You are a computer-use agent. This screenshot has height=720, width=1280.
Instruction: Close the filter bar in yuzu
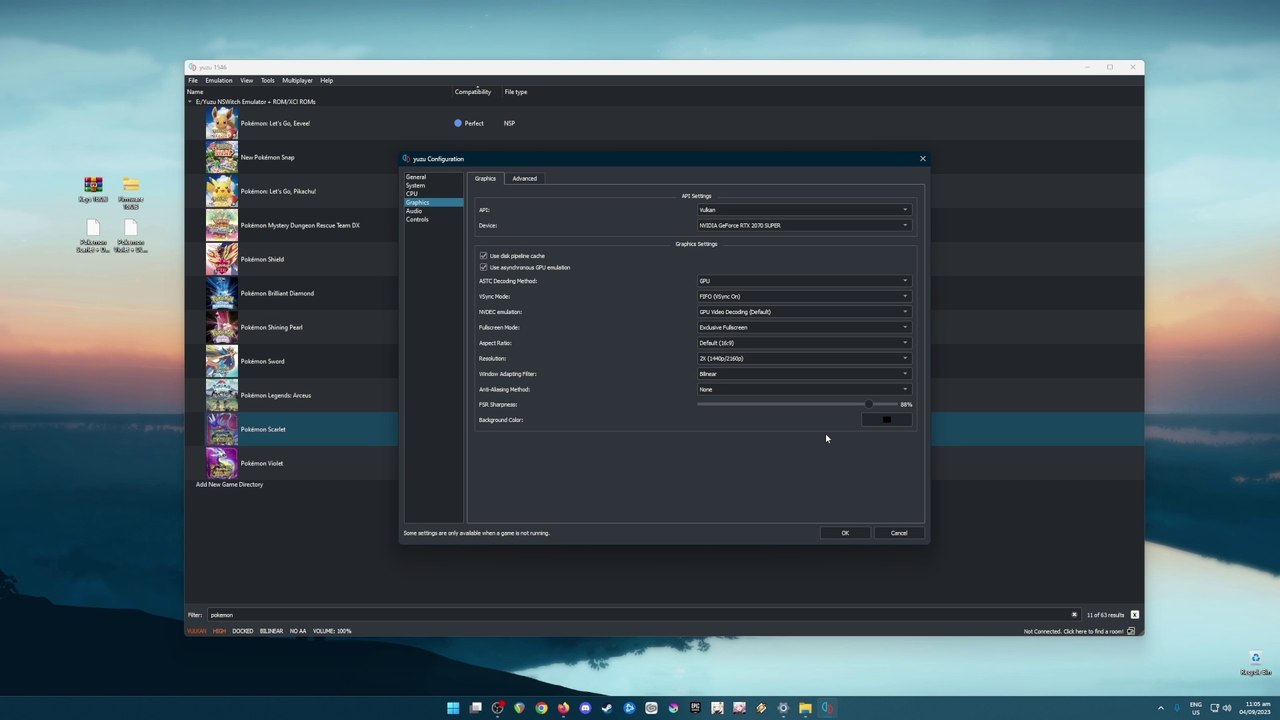1134,615
